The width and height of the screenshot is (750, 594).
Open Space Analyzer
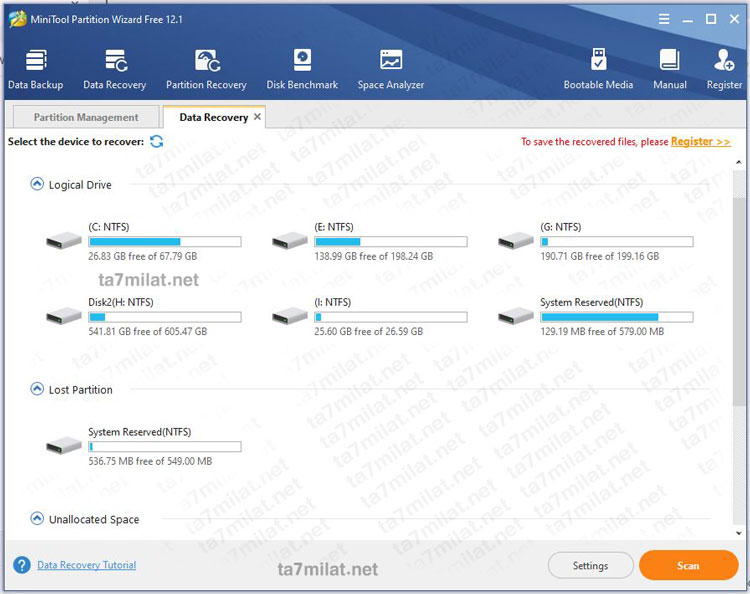pos(390,69)
